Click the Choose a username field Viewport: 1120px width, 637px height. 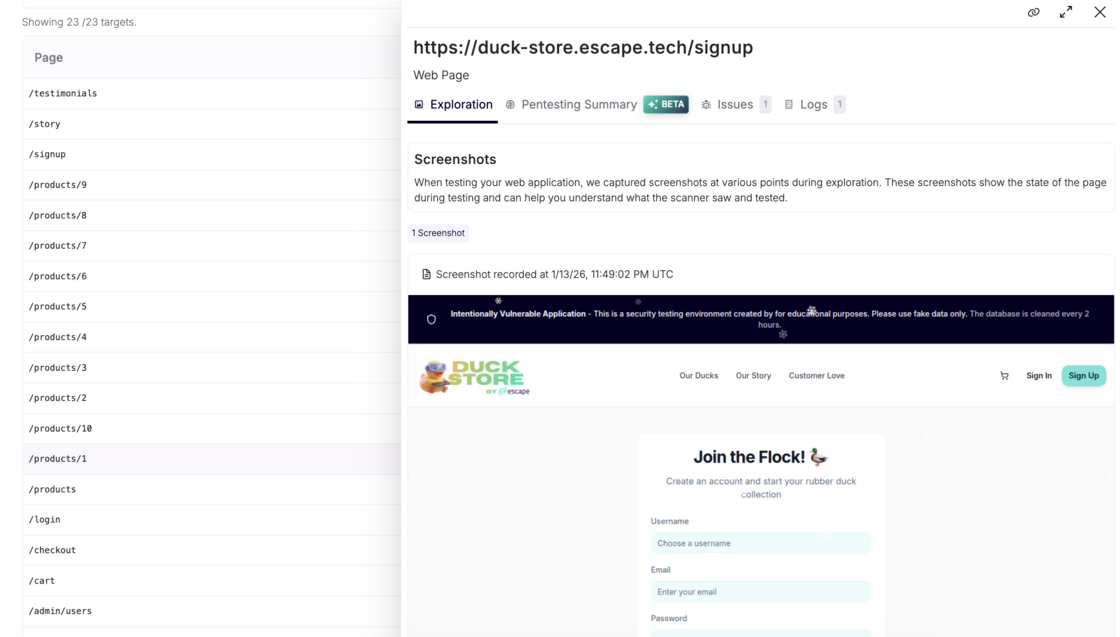point(760,543)
